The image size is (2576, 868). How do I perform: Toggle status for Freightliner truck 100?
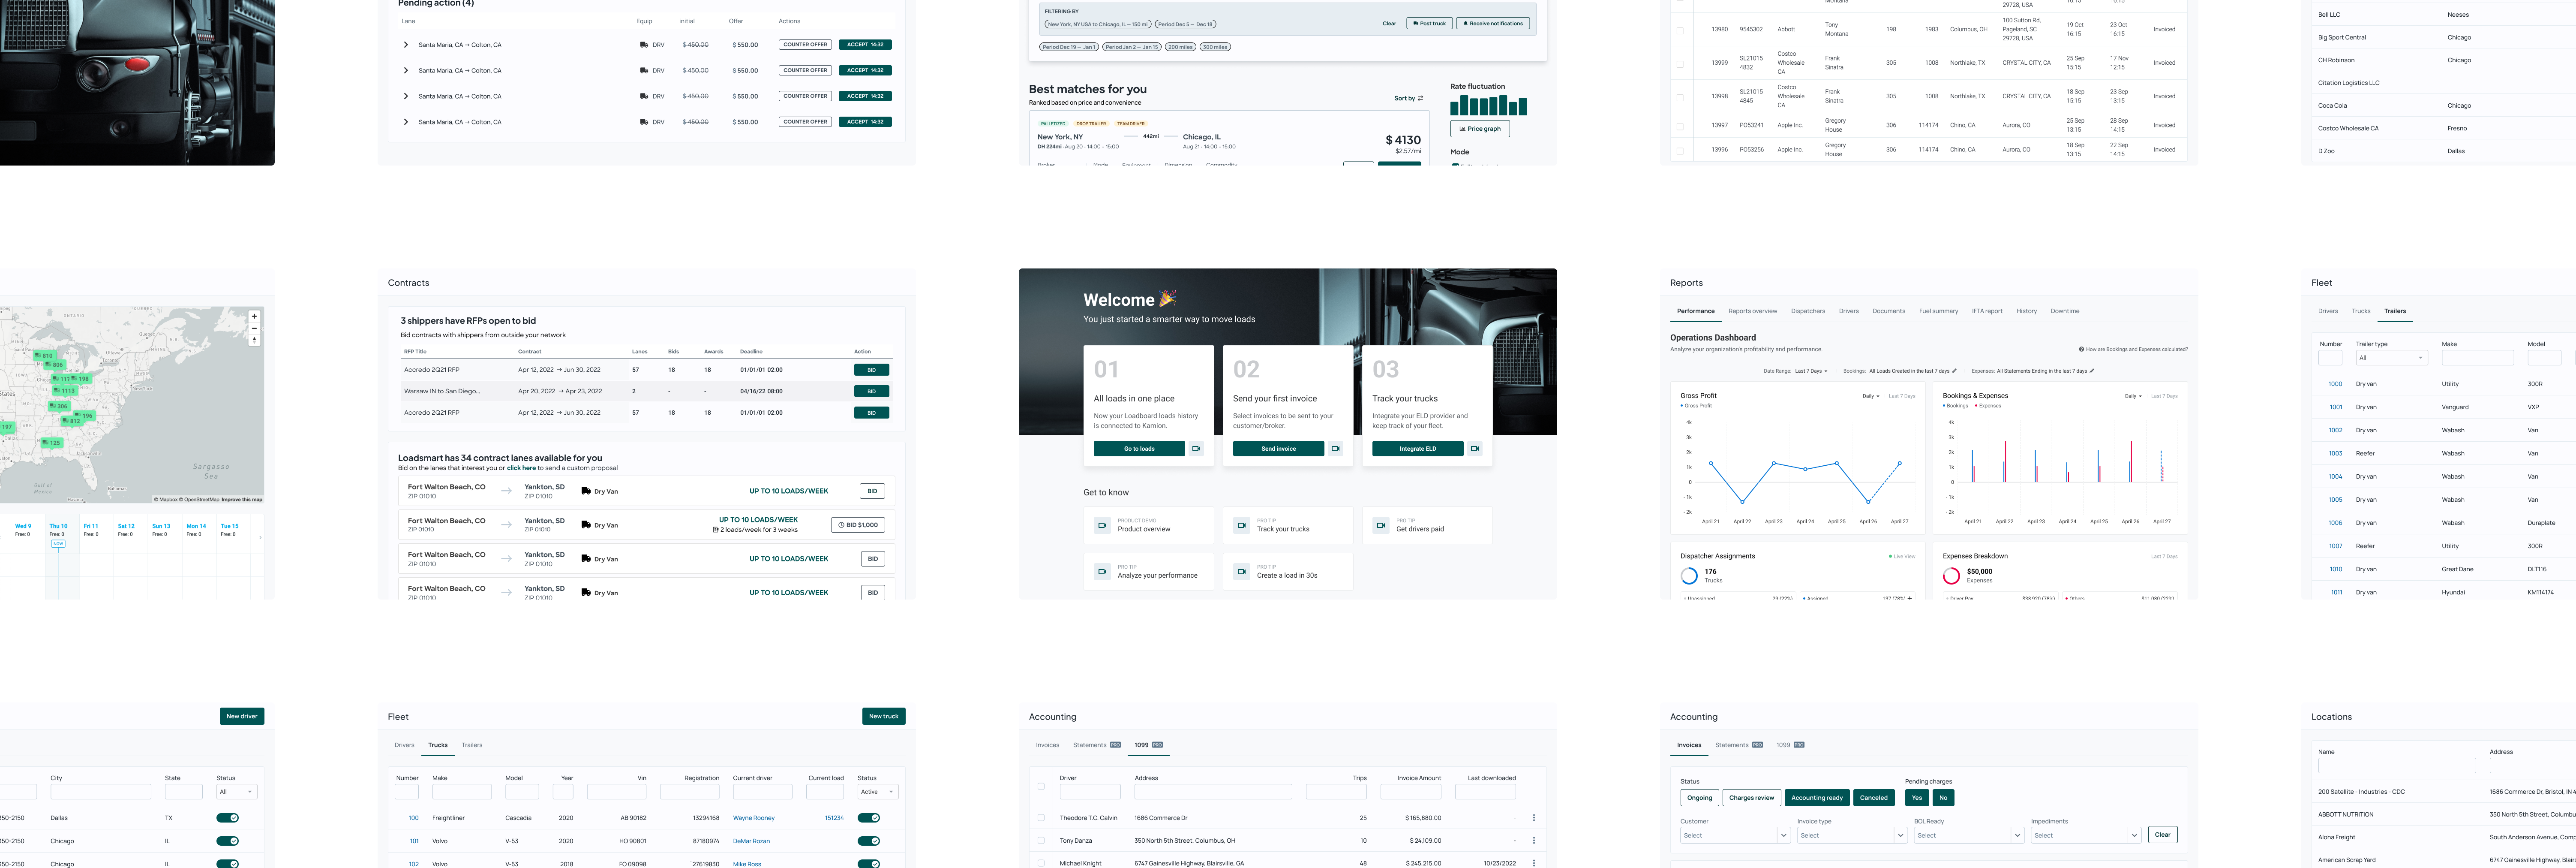click(869, 818)
